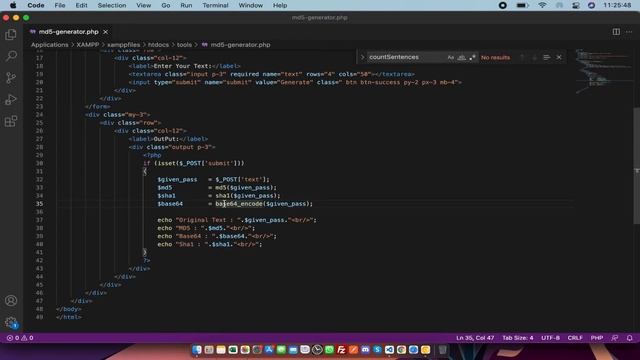Toggle Use Regular Expression in find widget
Image resolution: width=640 pixels, height=360 pixels.
[x=472, y=57]
